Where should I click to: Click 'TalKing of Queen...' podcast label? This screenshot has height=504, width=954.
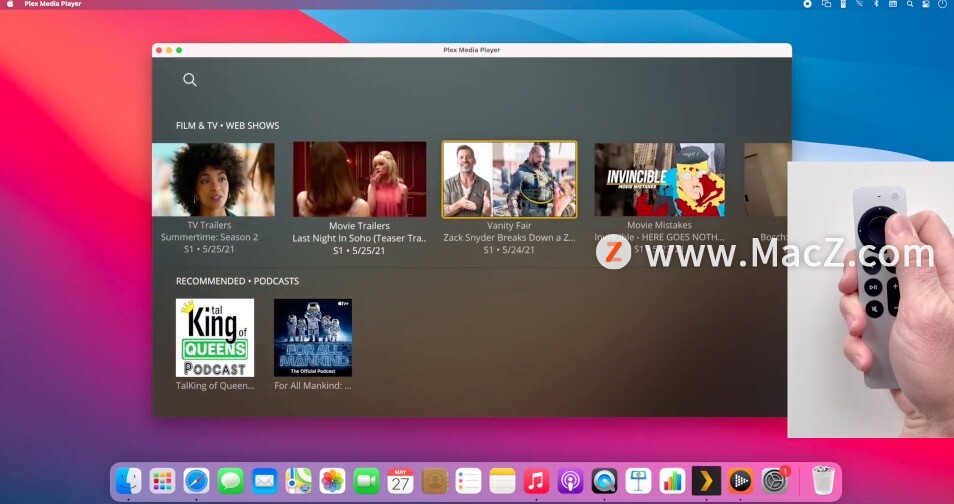coord(215,386)
